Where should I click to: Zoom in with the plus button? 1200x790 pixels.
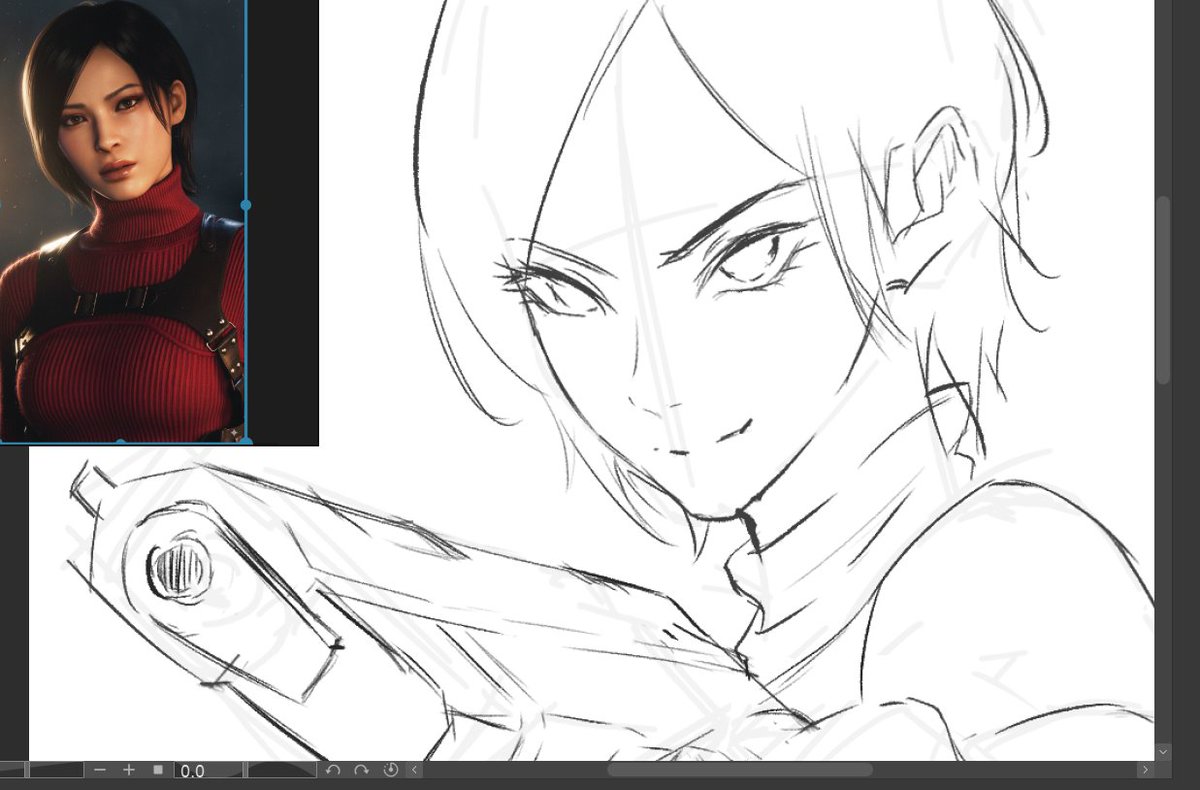point(129,770)
